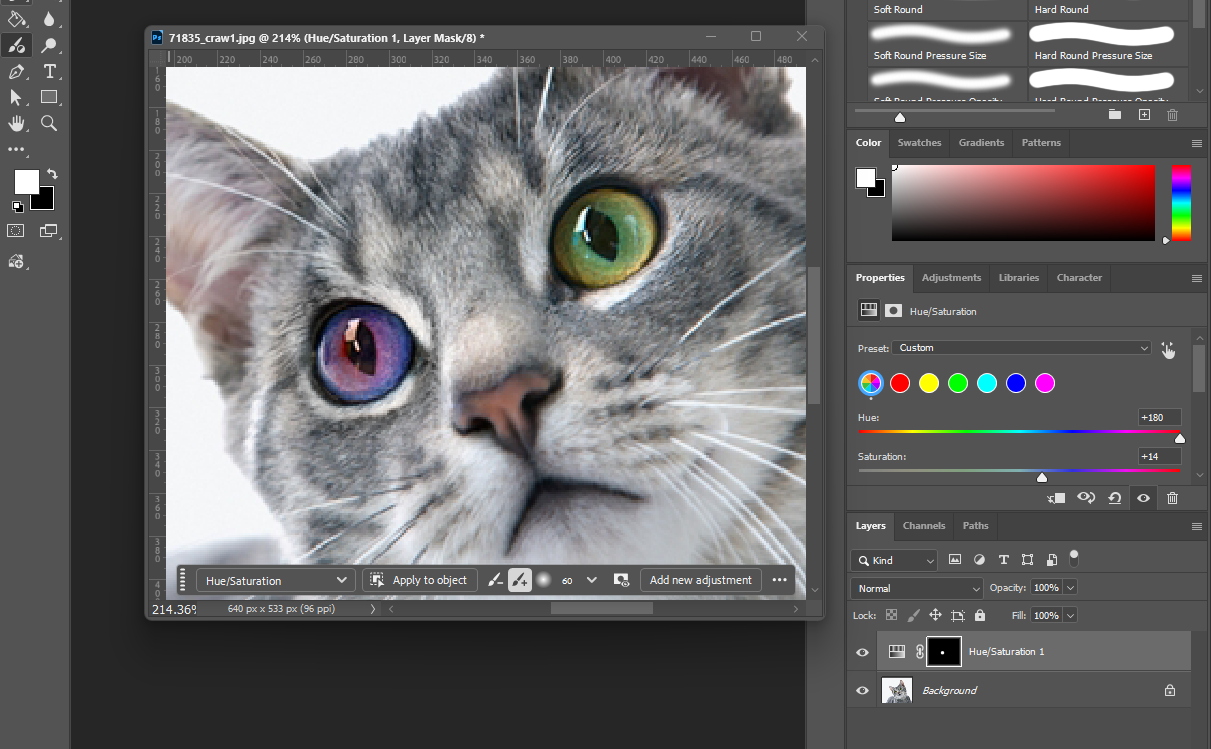Viewport: 1211px width, 749px height.
Task: Click the Hue value input field
Action: coord(1159,417)
